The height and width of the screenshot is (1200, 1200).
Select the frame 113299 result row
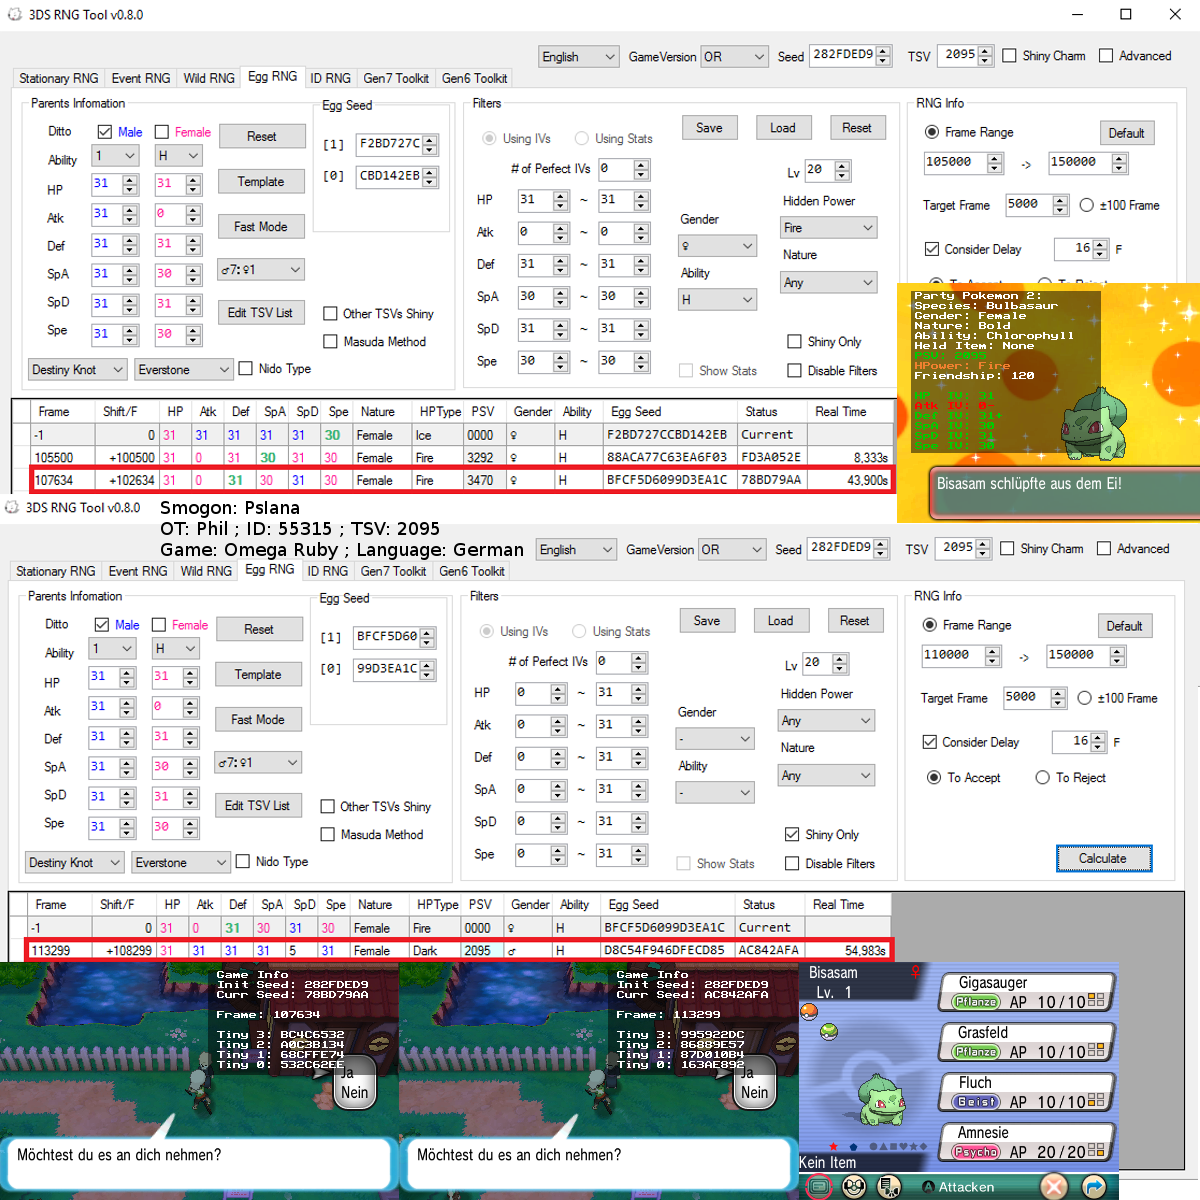[x=459, y=950]
